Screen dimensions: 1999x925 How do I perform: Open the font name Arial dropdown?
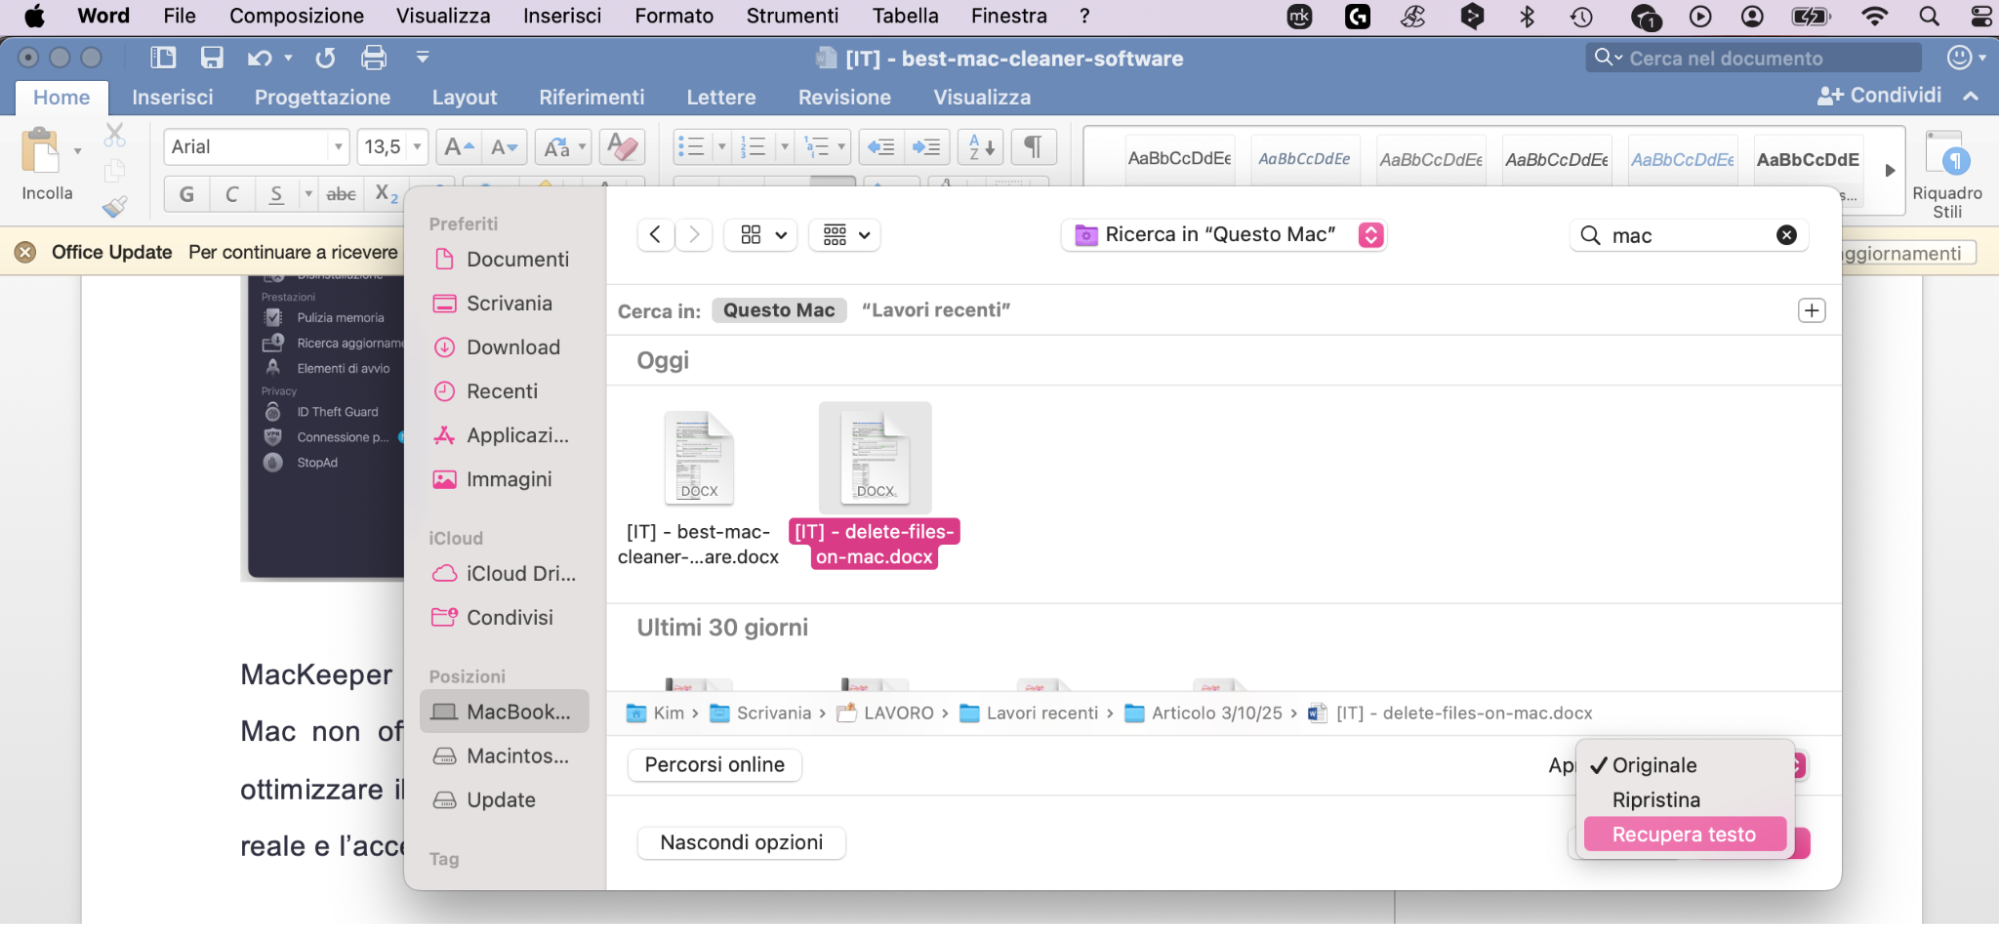pyautogui.click(x=338, y=147)
